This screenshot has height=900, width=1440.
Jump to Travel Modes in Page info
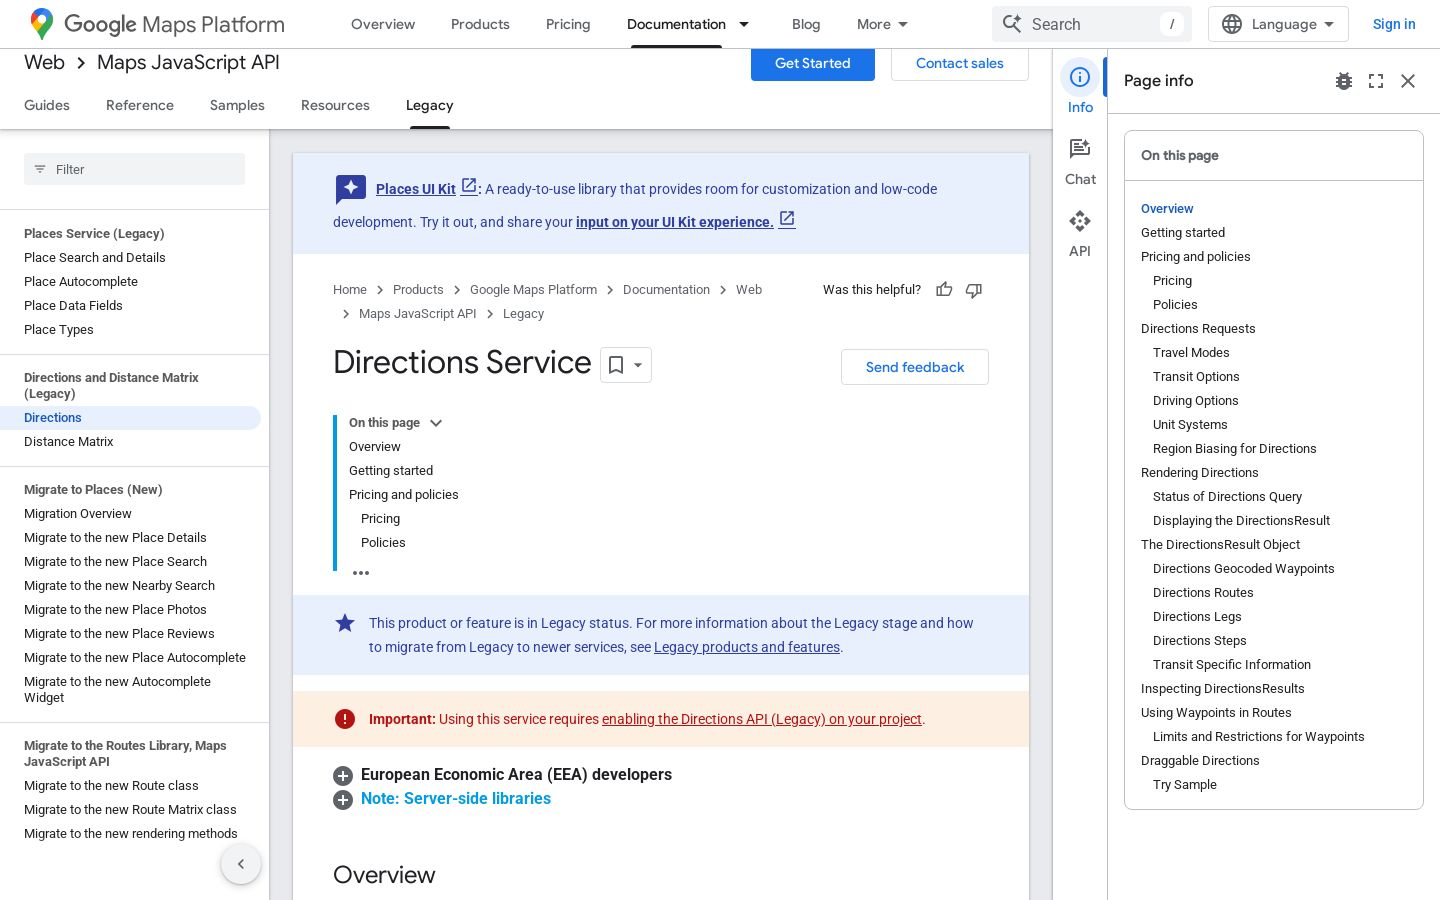tap(1191, 353)
